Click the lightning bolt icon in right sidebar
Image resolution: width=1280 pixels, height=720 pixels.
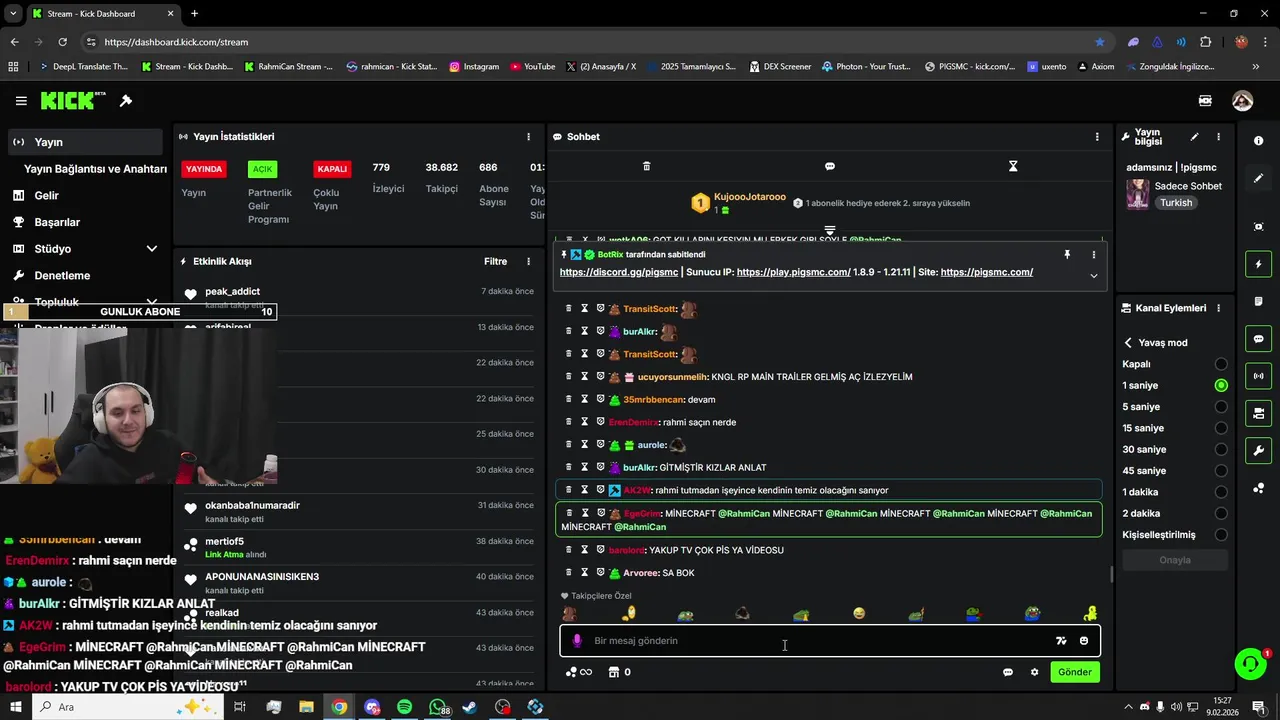tap(1258, 264)
